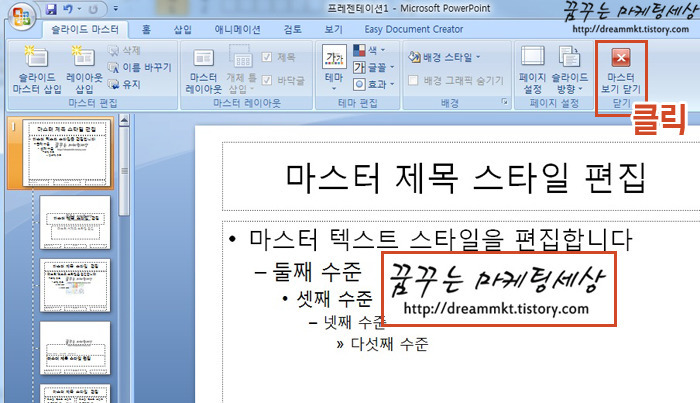The height and width of the screenshot is (403, 700).
Task: Select the second layout thumbnail in the pane
Action: [75, 222]
